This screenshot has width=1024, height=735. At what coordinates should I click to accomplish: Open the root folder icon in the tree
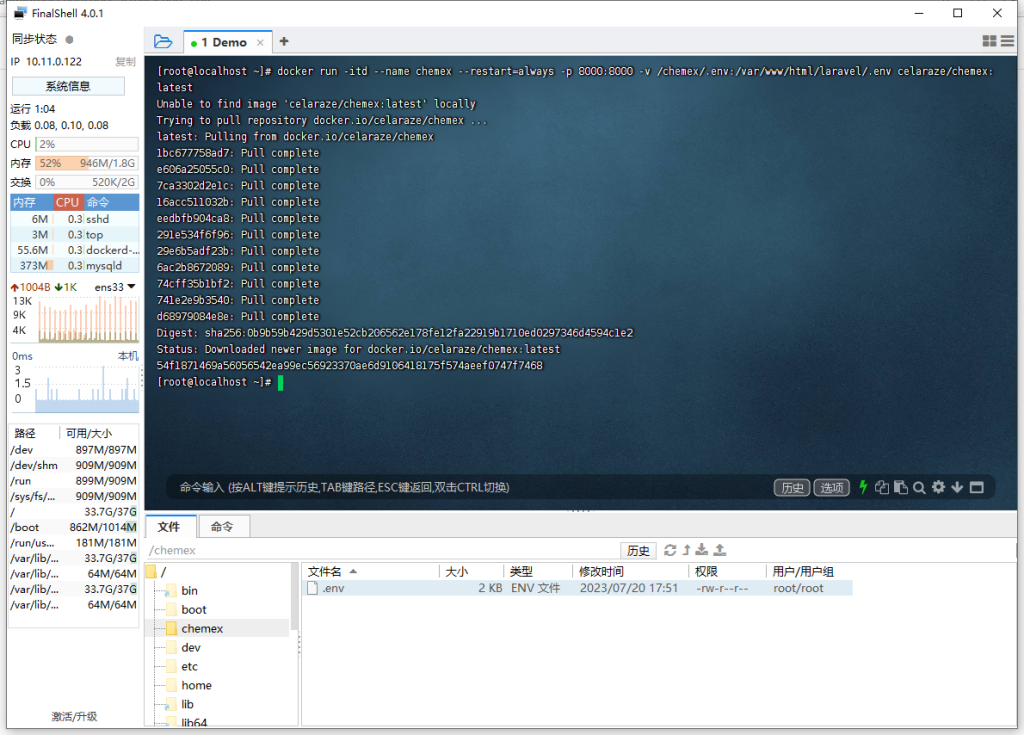151,572
